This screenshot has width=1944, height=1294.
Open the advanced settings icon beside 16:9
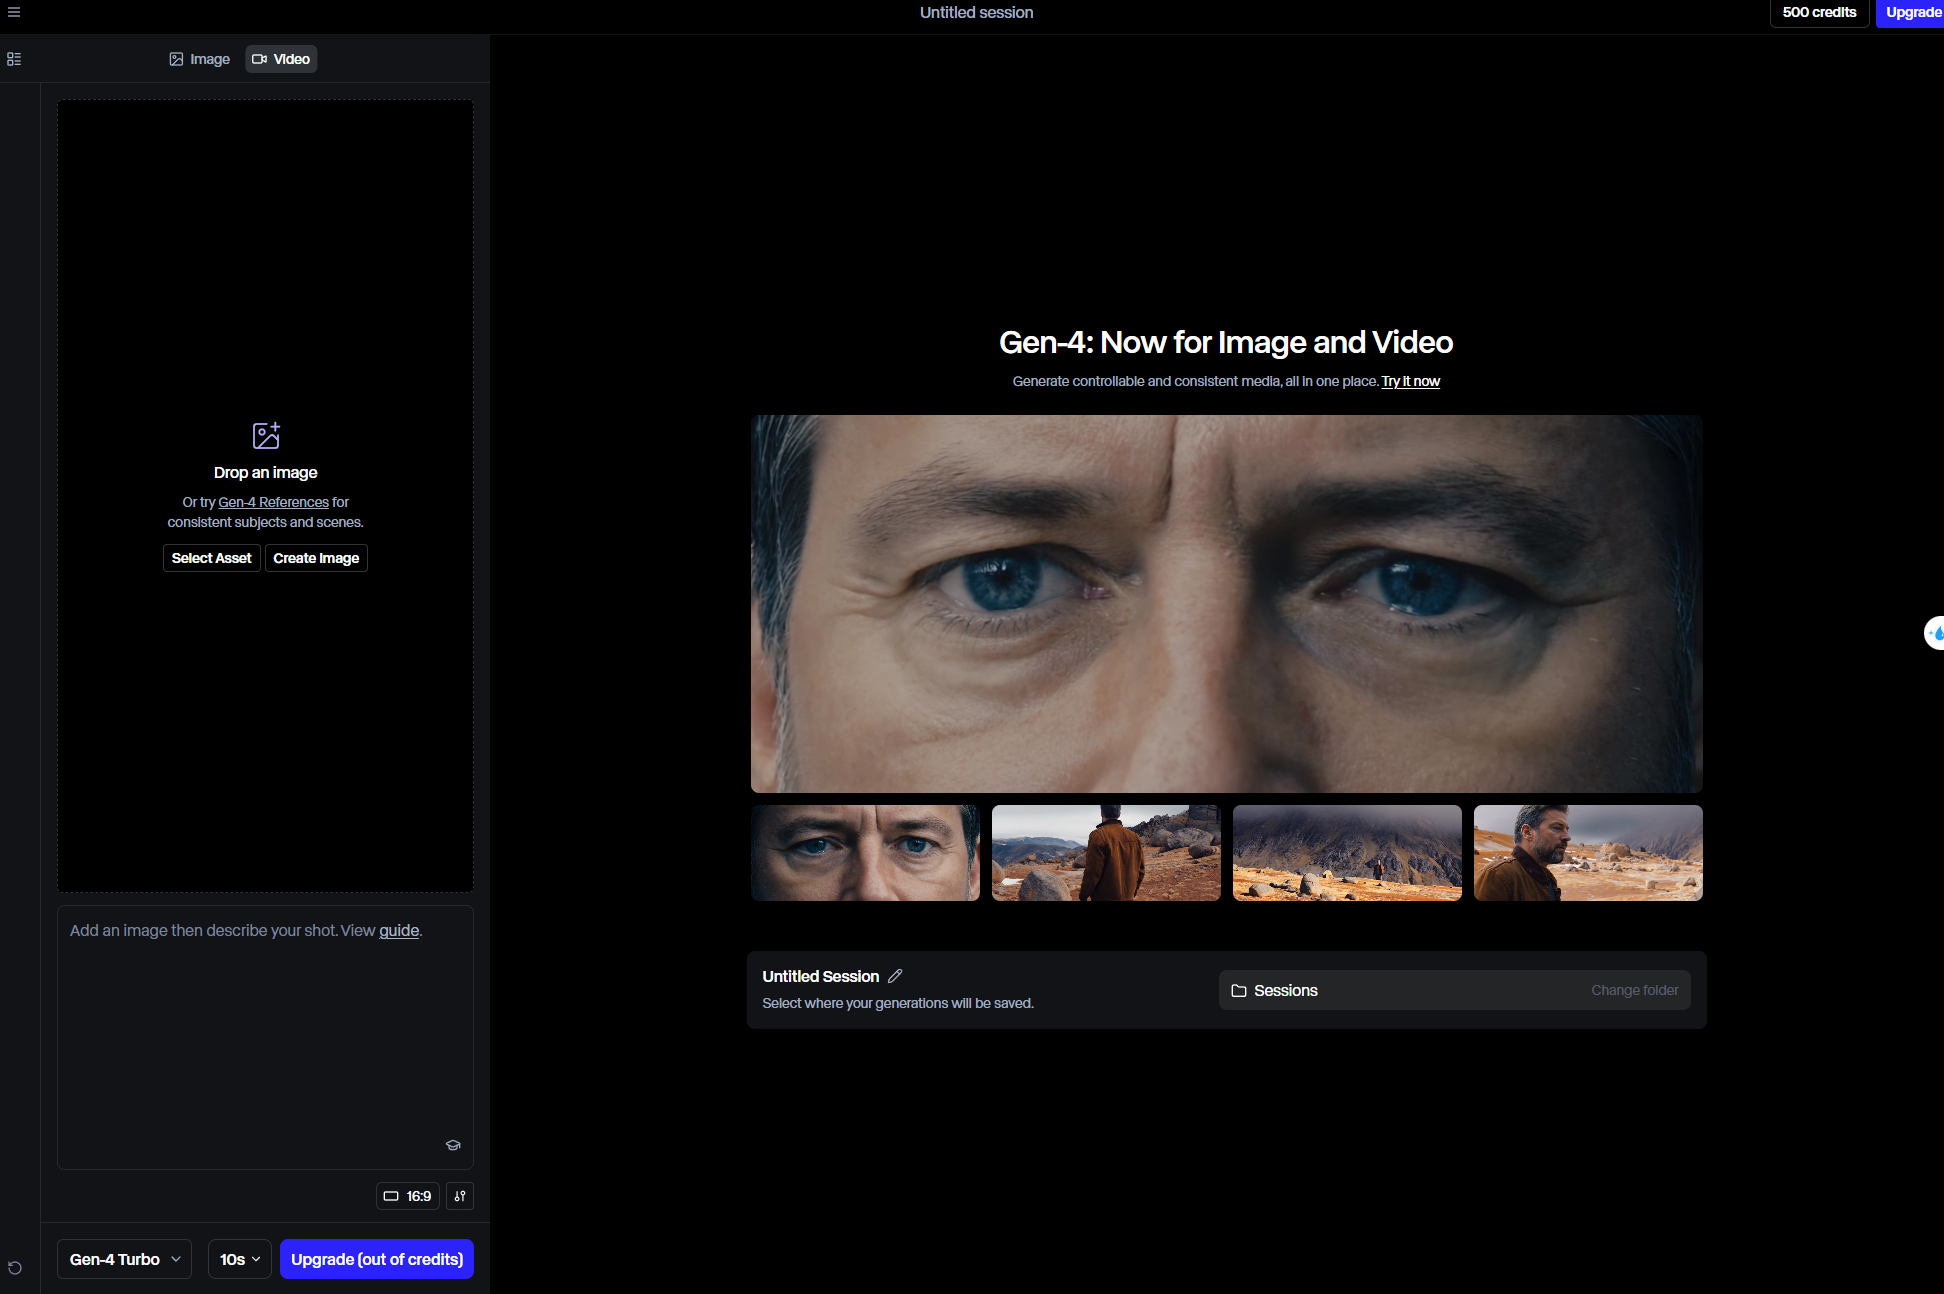pyautogui.click(x=460, y=1196)
